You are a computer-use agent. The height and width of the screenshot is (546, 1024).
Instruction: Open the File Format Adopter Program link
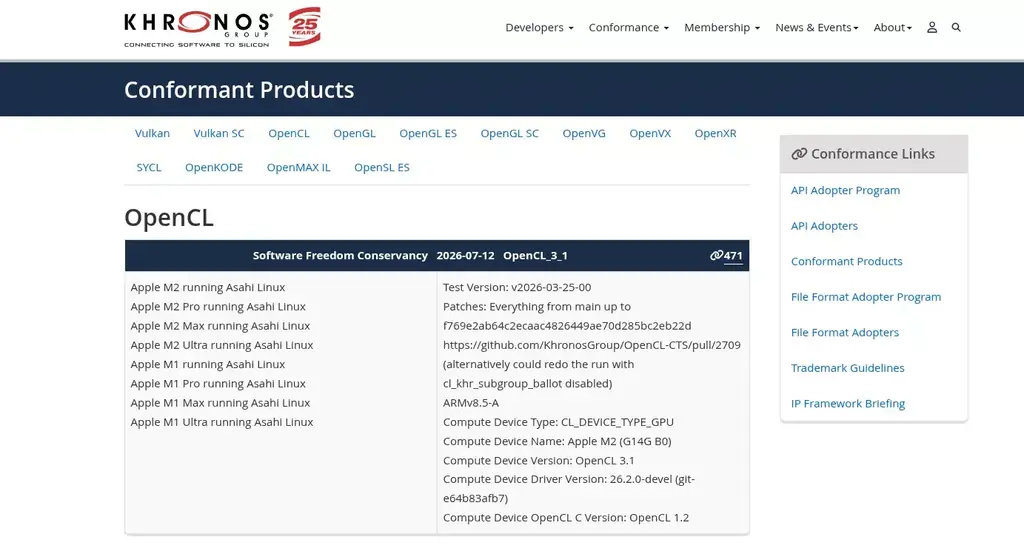pos(866,297)
